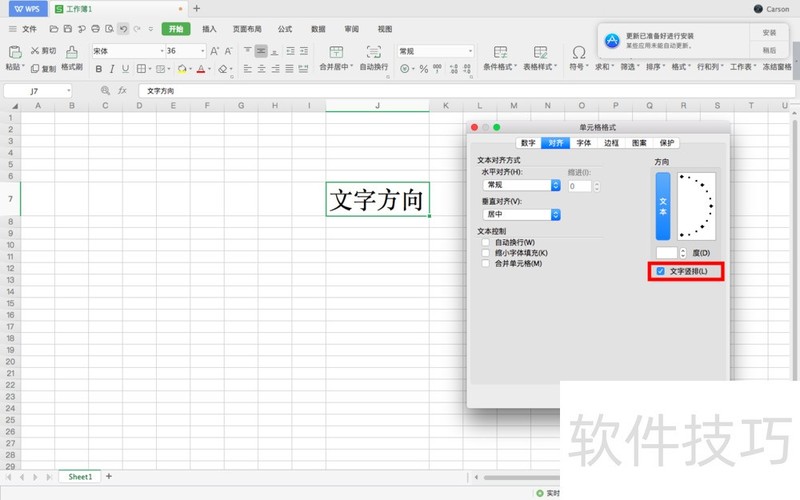Click 安装 in the update notification

pos(768,33)
